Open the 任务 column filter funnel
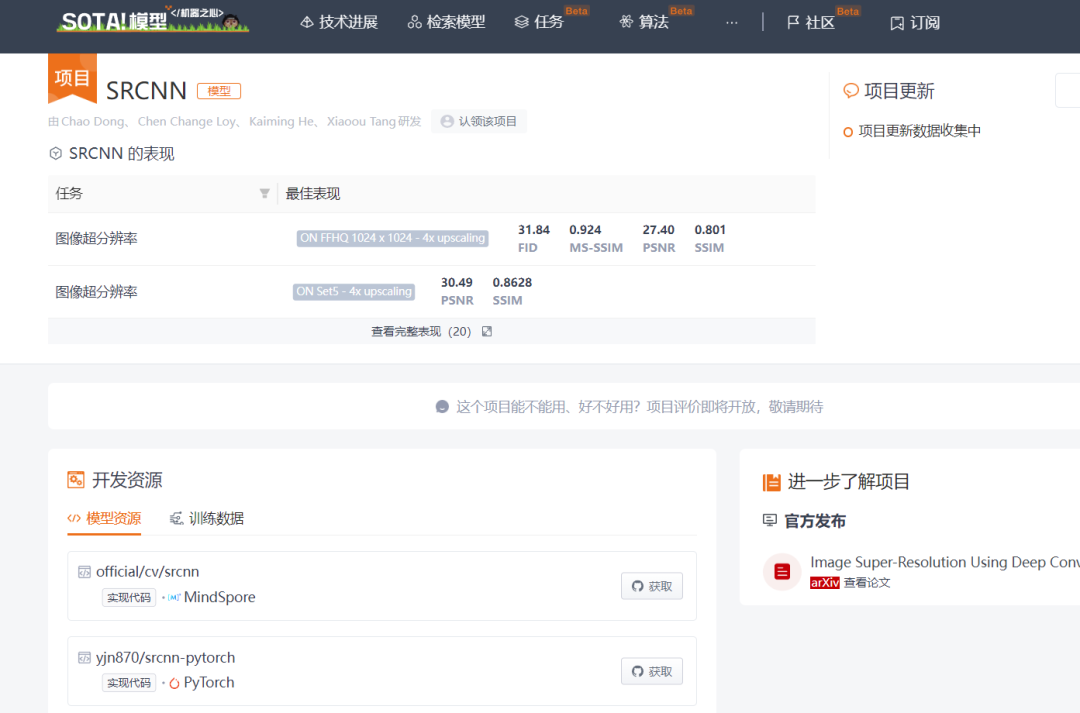The height and width of the screenshot is (713, 1080). pyautogui.click(x=264, y=194)
